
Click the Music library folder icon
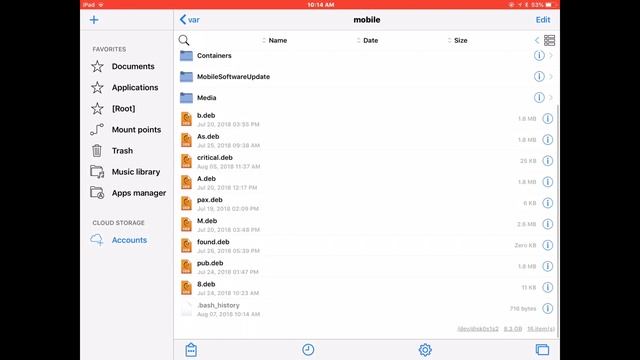tap(97, 172)
